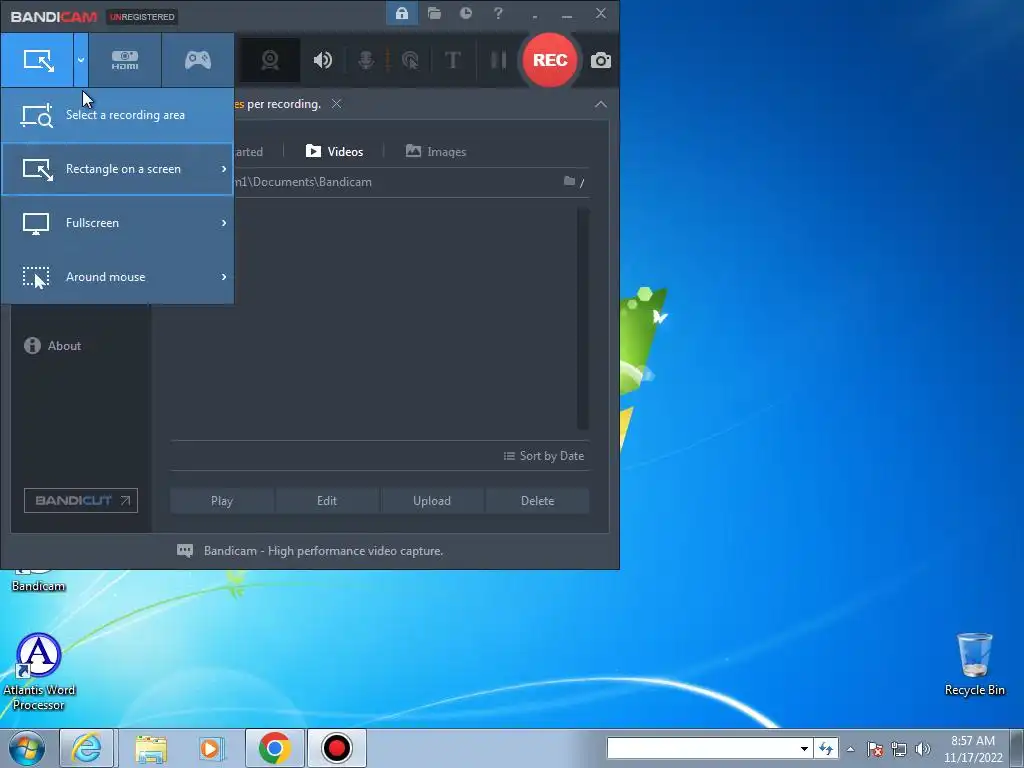The width and height of the screenshot is (1024, 768).
Task: Launch Google Chrome from taskbar
Action: click(275, 748)
